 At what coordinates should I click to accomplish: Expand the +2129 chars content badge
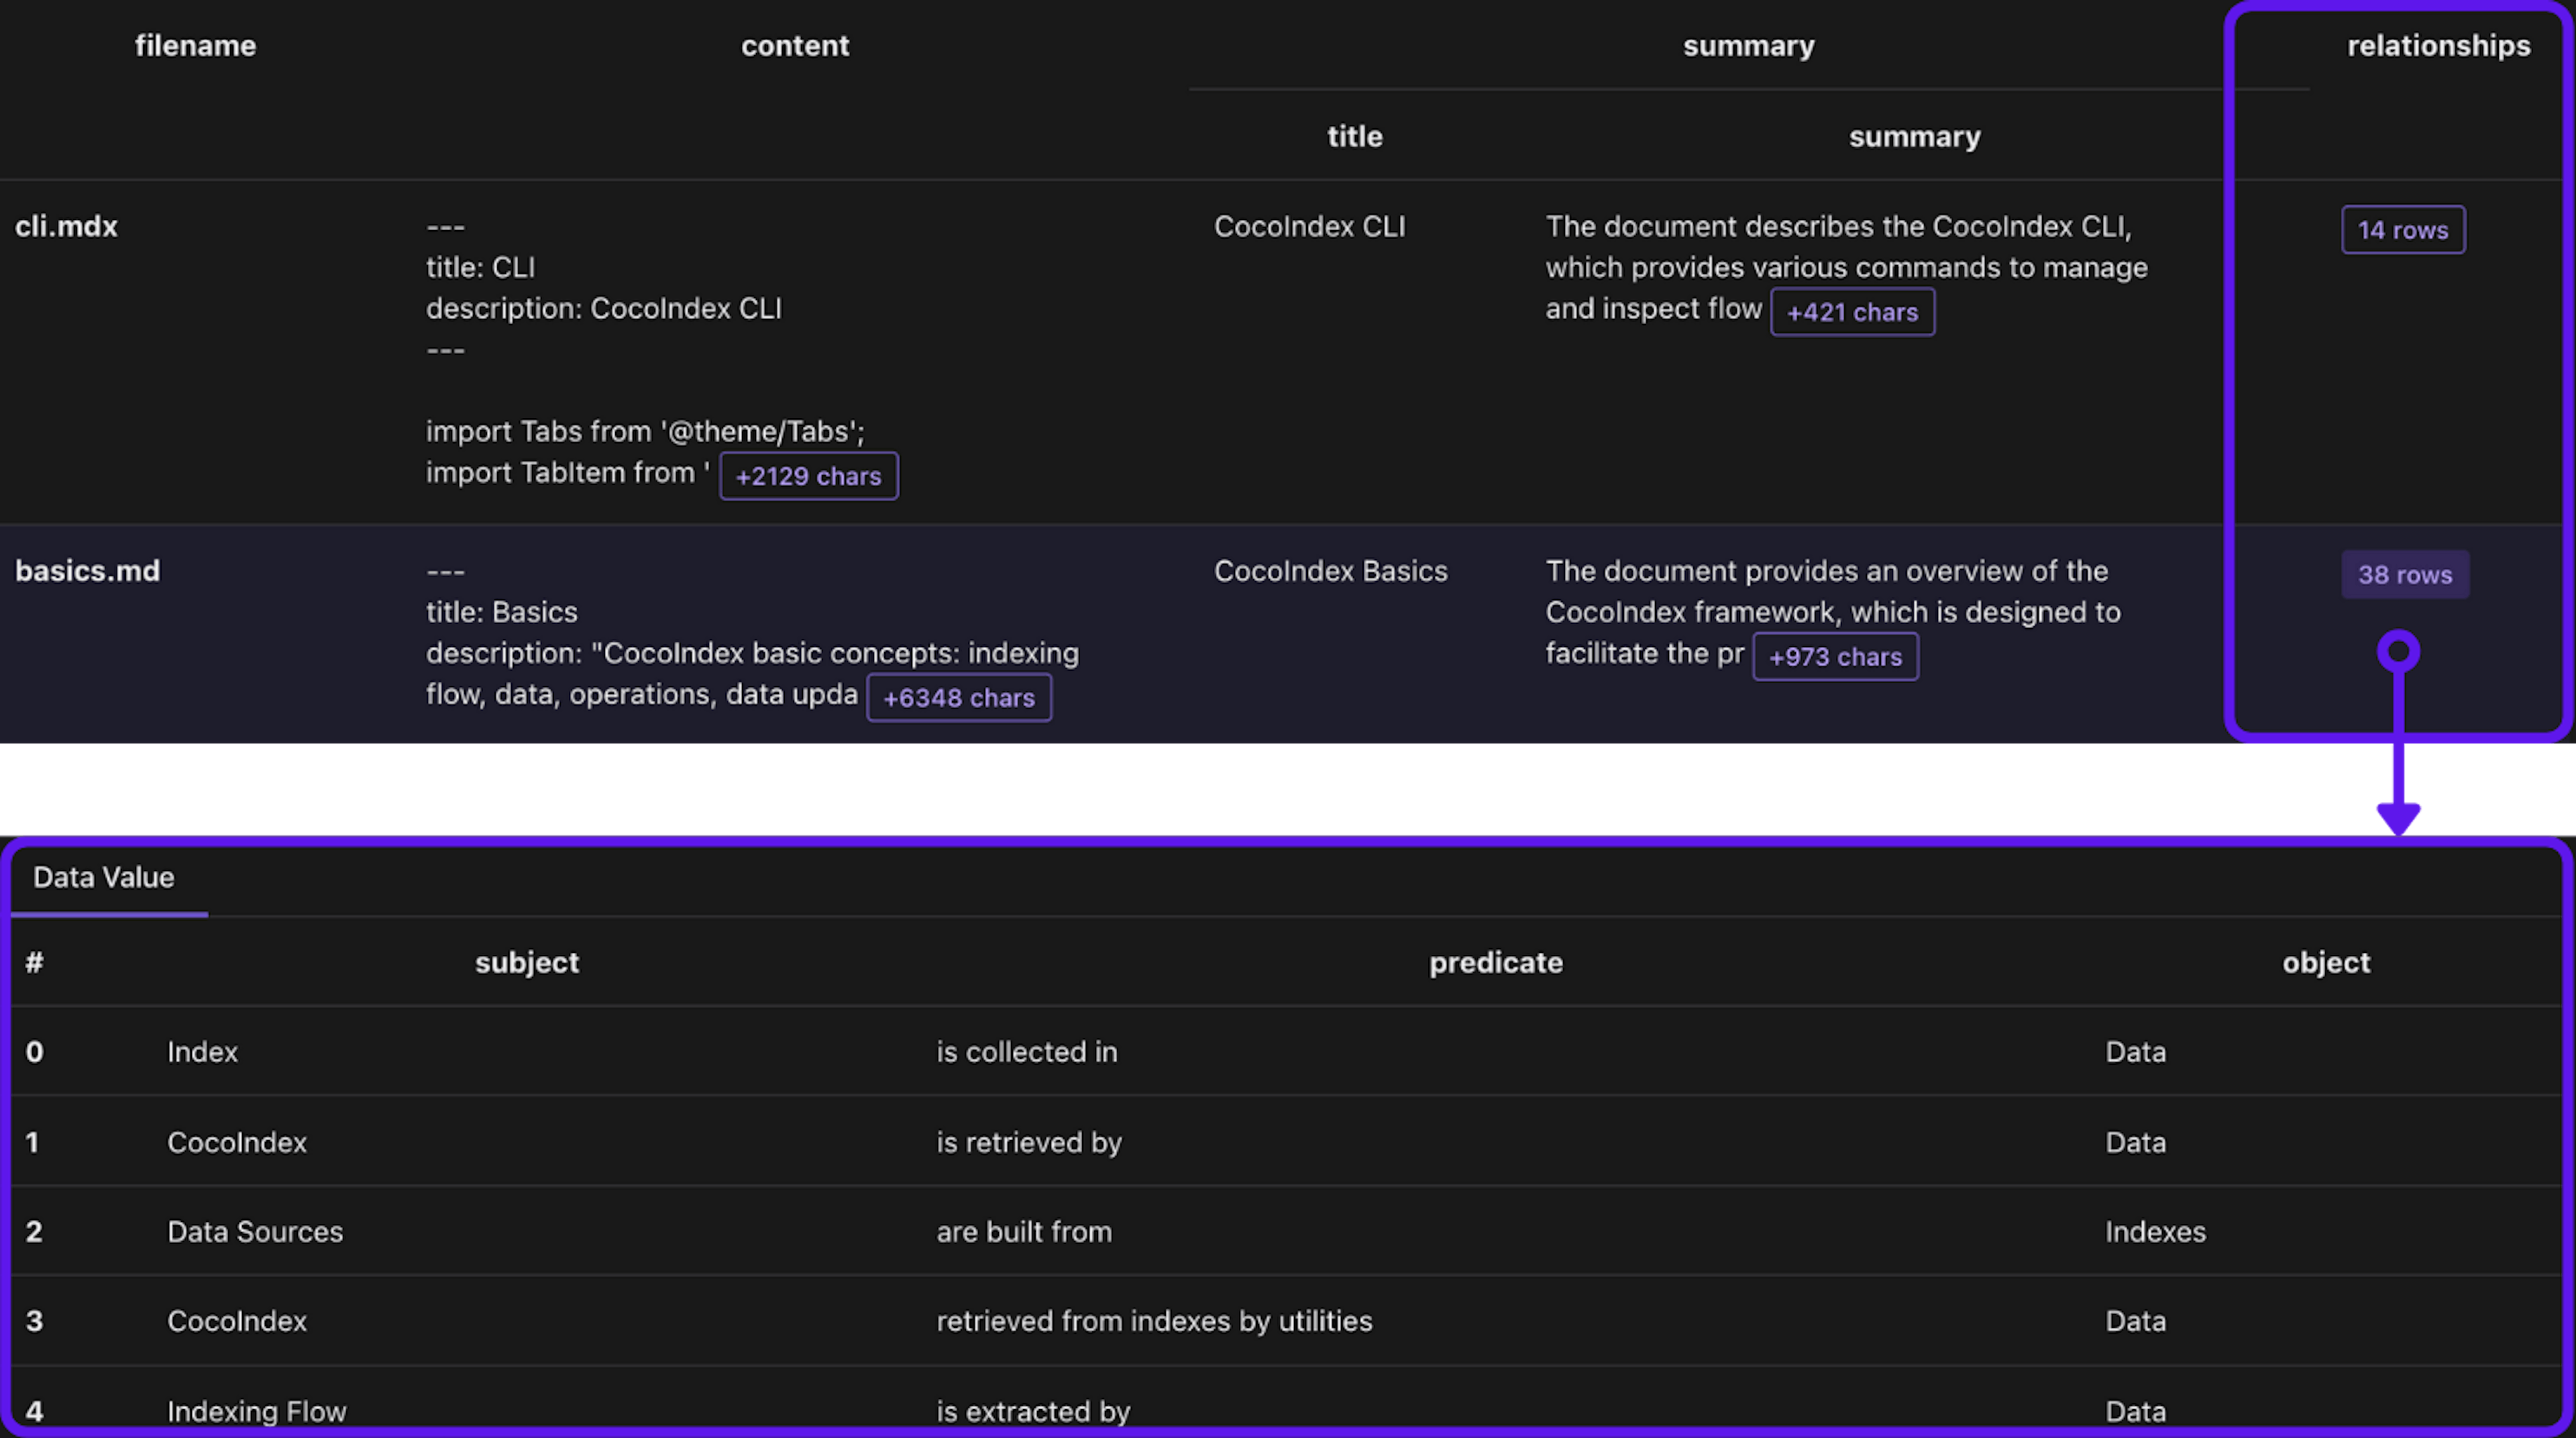(808, 476)
